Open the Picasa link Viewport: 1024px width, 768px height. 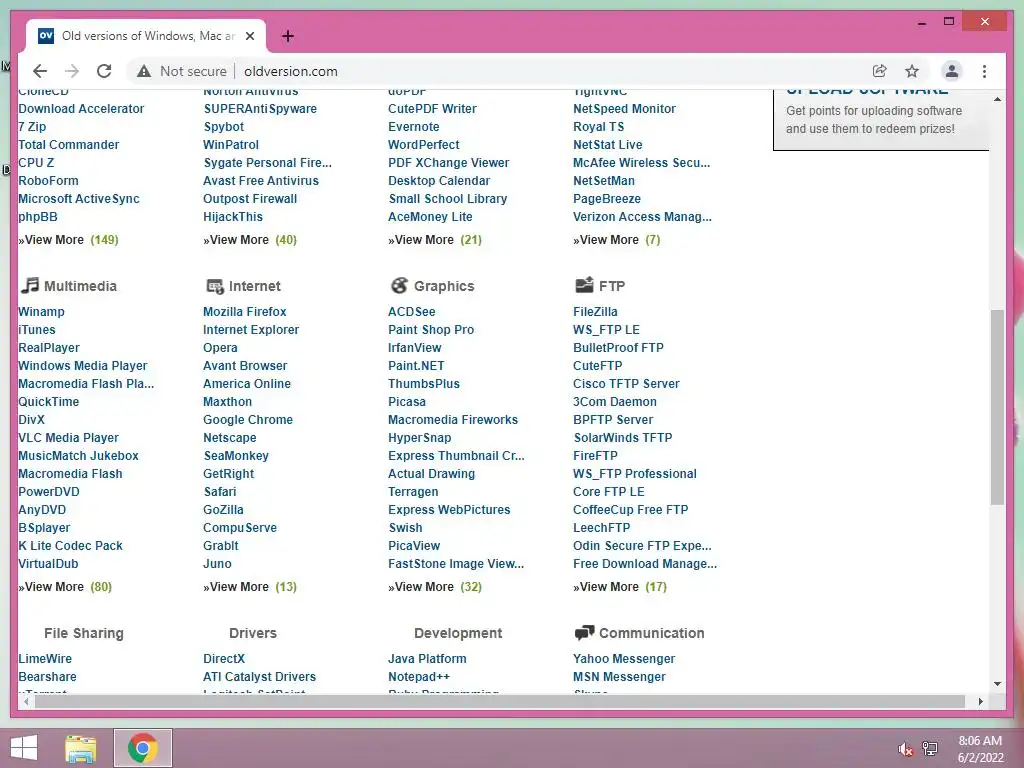[407, 402]
